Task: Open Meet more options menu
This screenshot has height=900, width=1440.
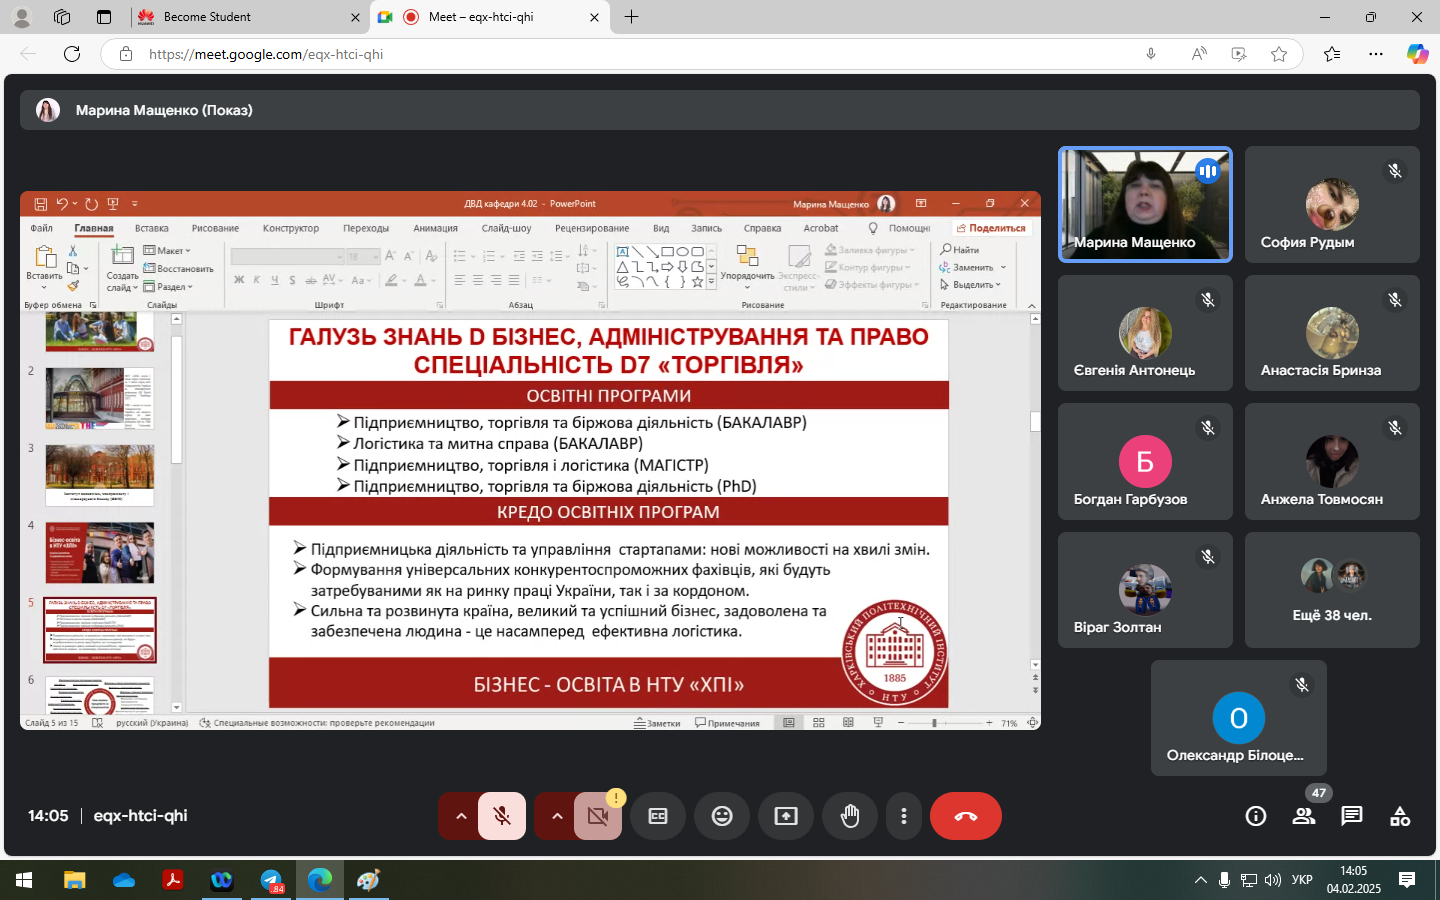Action: click(x=904, y=816)
